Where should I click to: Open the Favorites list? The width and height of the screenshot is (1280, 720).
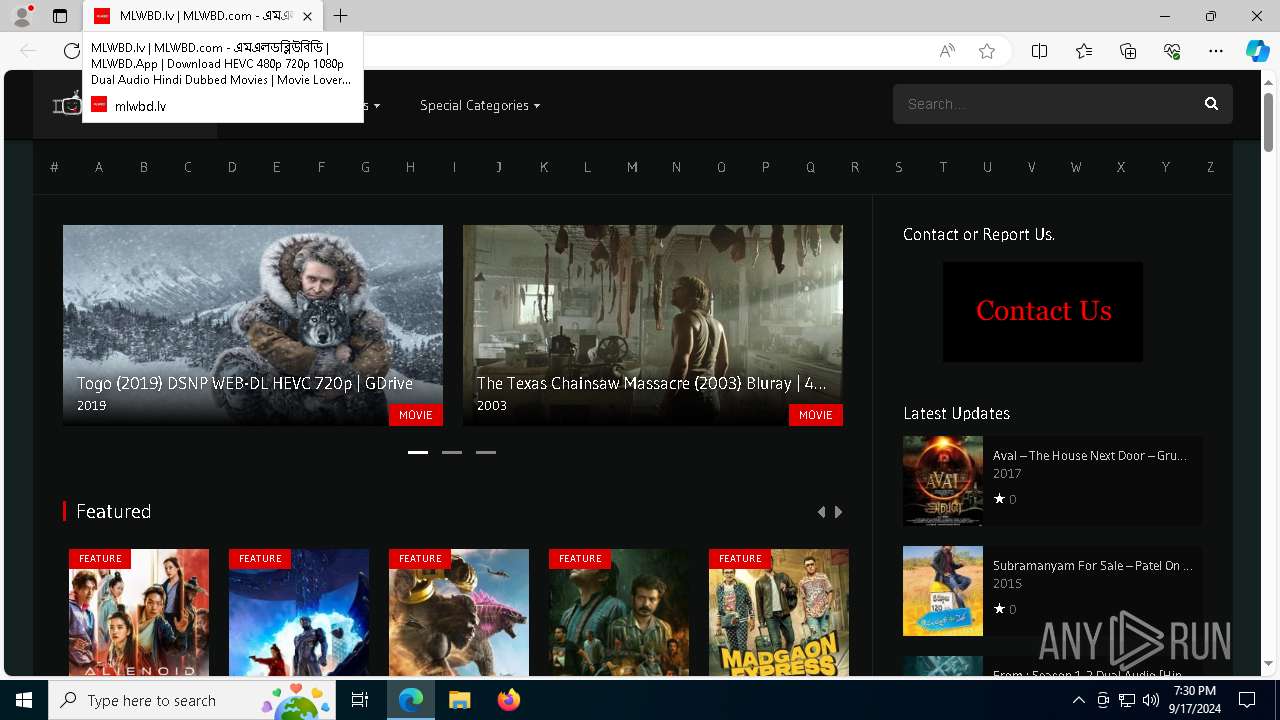pyautogui.click(x=1084, y=51)
